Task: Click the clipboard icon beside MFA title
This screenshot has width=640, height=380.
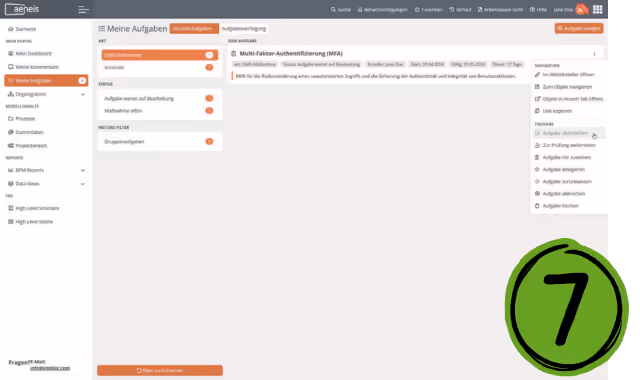Action: click(234, 53)
